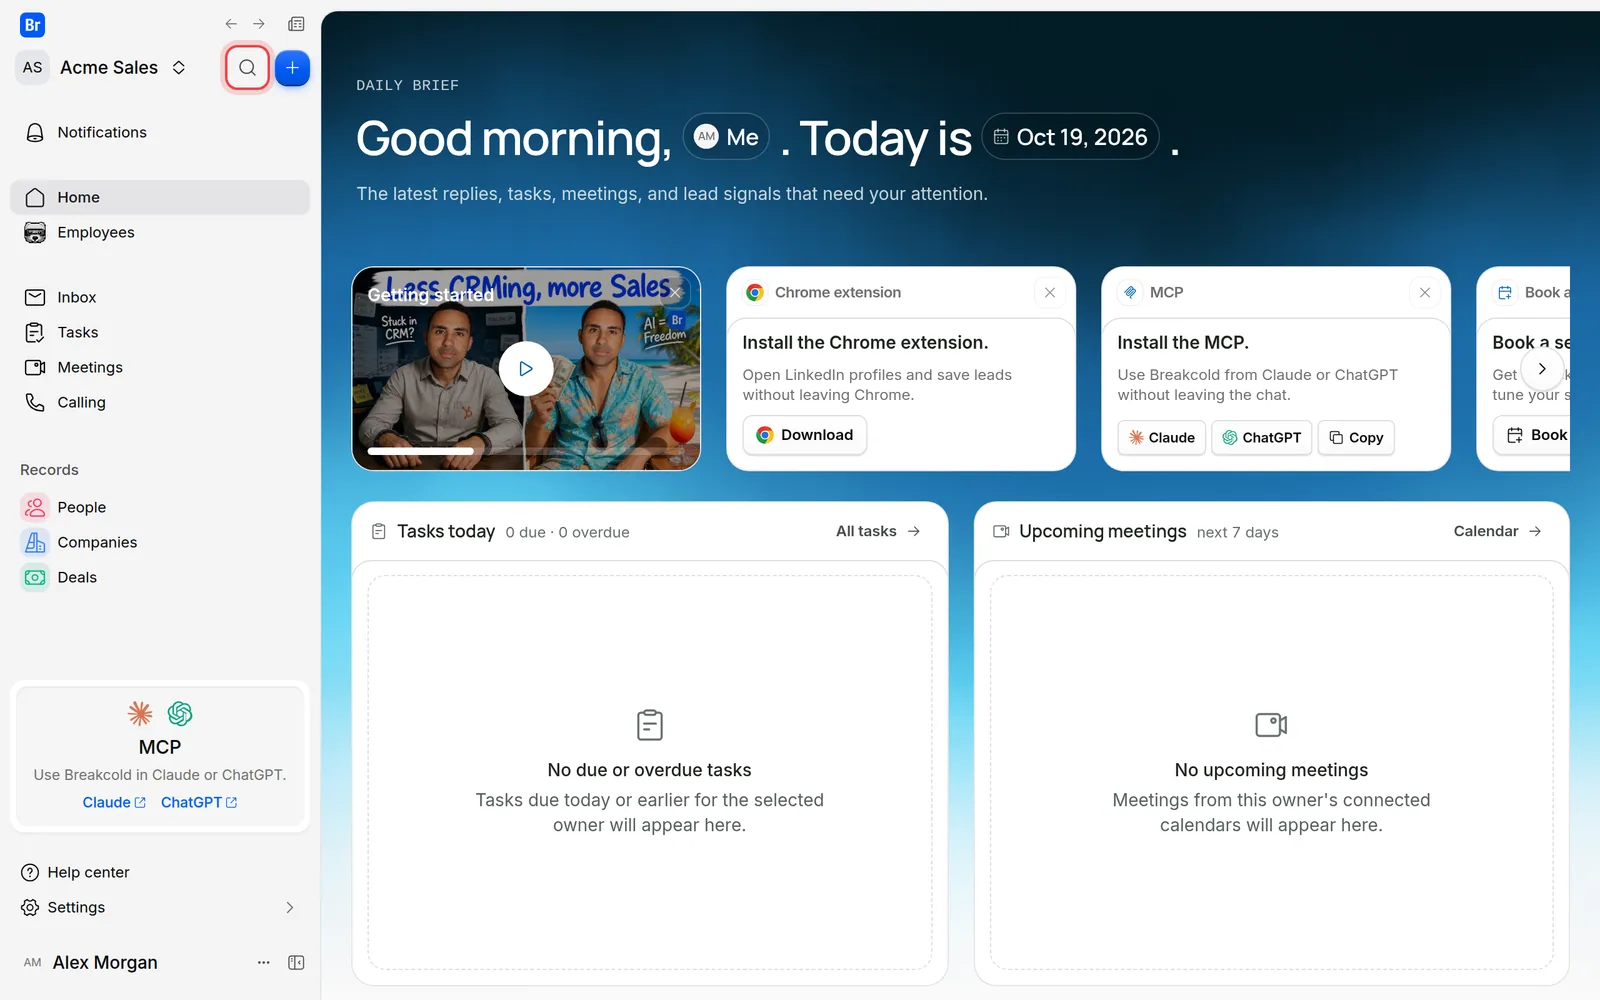Open Calling in the sidebar
1600x1000 pixels.
click(160, 402)
